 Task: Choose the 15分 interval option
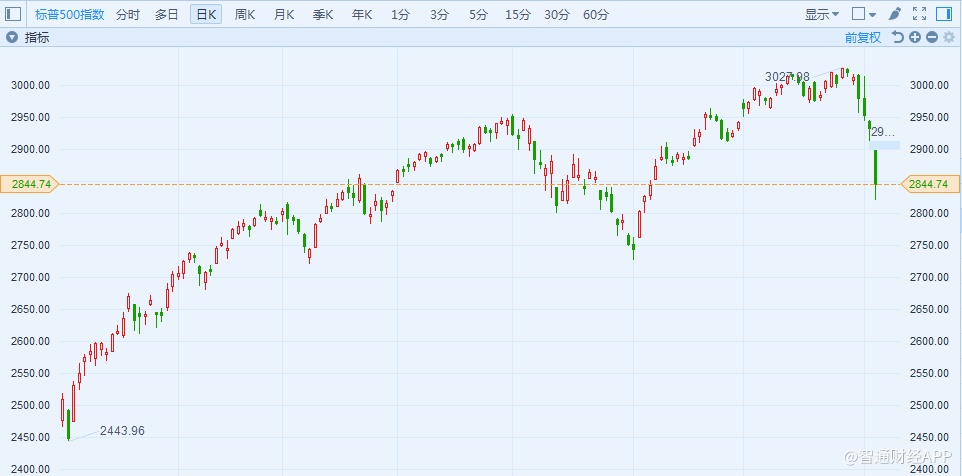click(x=518, y=14)
